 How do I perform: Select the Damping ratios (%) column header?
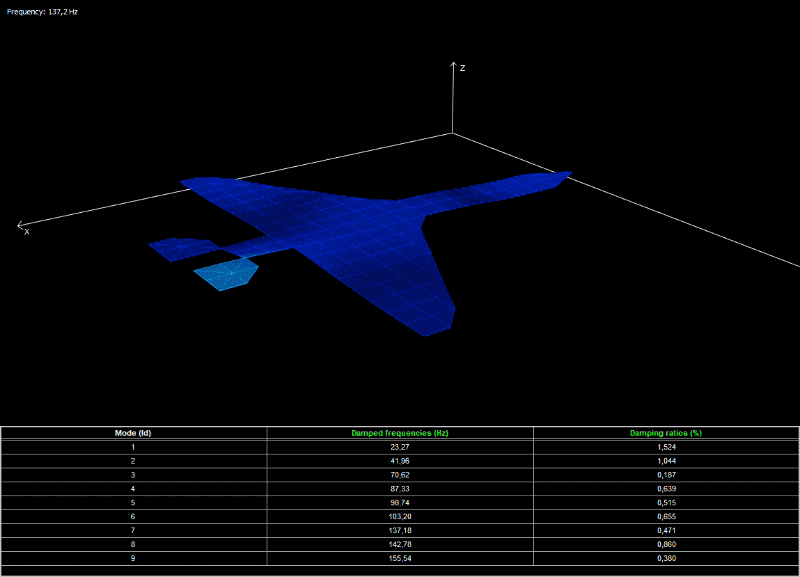666,433
